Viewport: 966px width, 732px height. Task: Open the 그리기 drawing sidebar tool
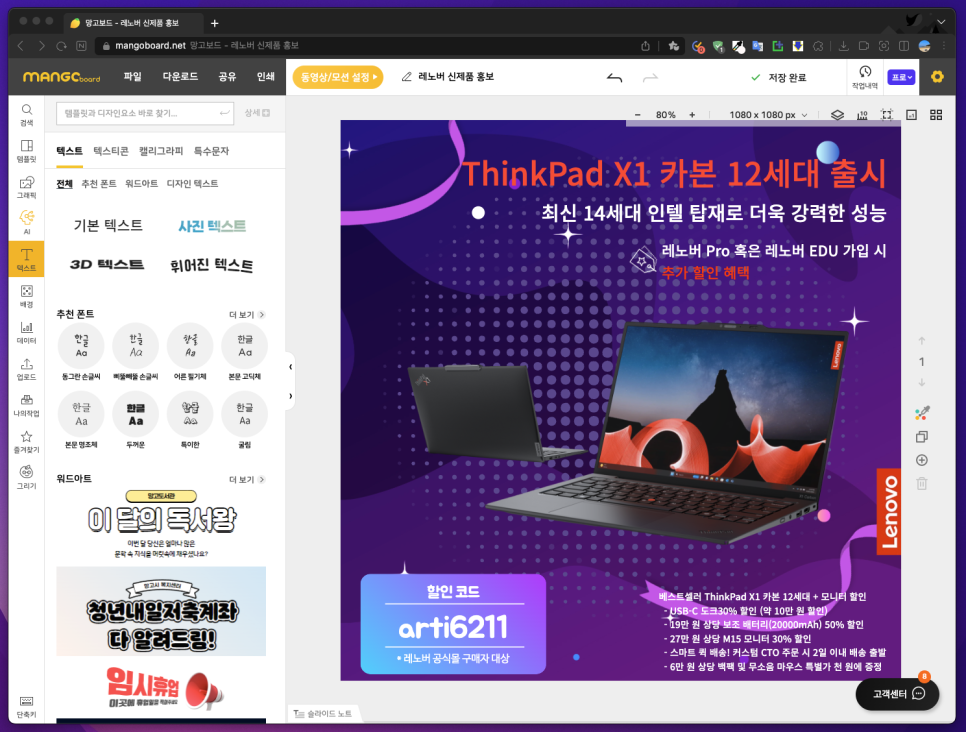tap(26, 477)
